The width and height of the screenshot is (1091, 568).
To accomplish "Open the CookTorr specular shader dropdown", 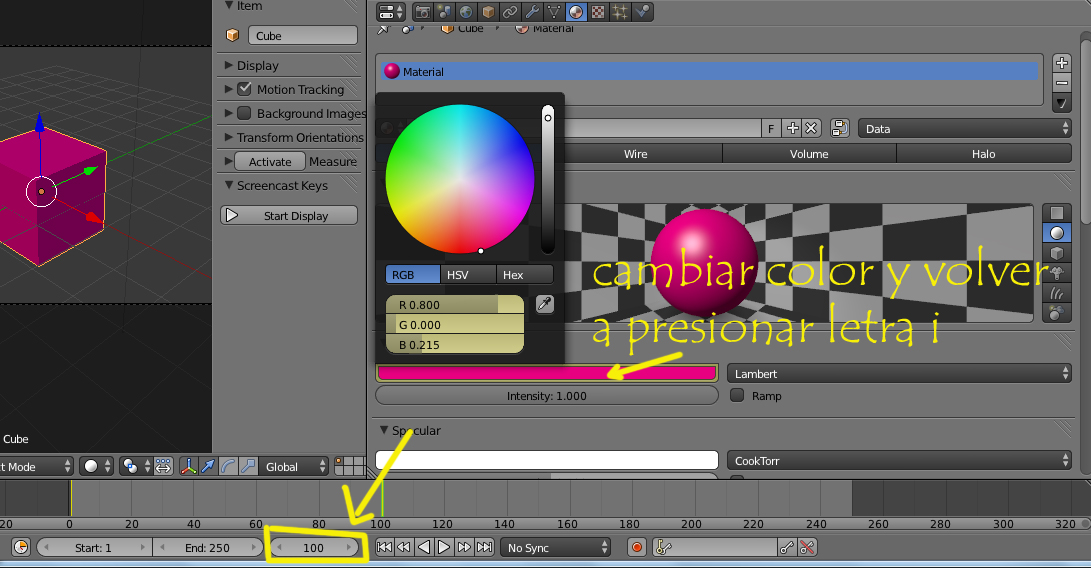I will point(899,461).
